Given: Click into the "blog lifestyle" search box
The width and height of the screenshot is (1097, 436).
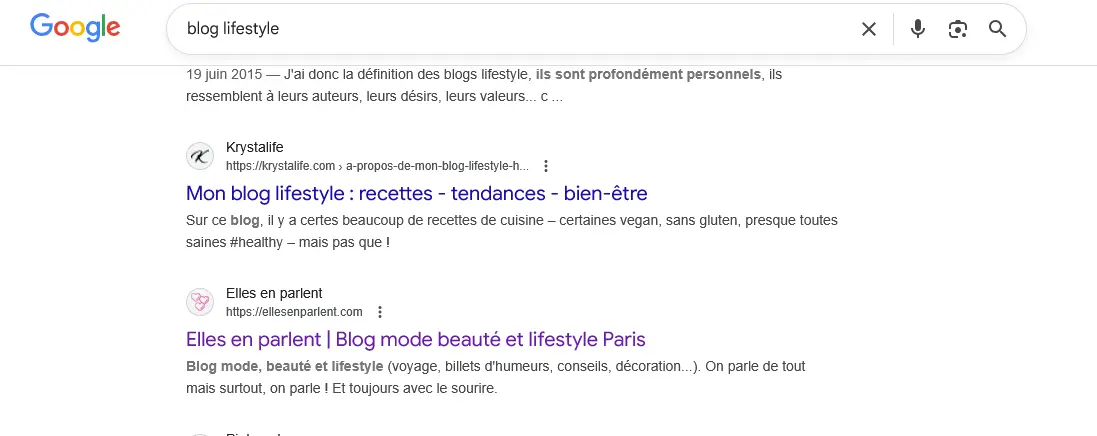Looking at the screenshot, I should coord(500,29).
